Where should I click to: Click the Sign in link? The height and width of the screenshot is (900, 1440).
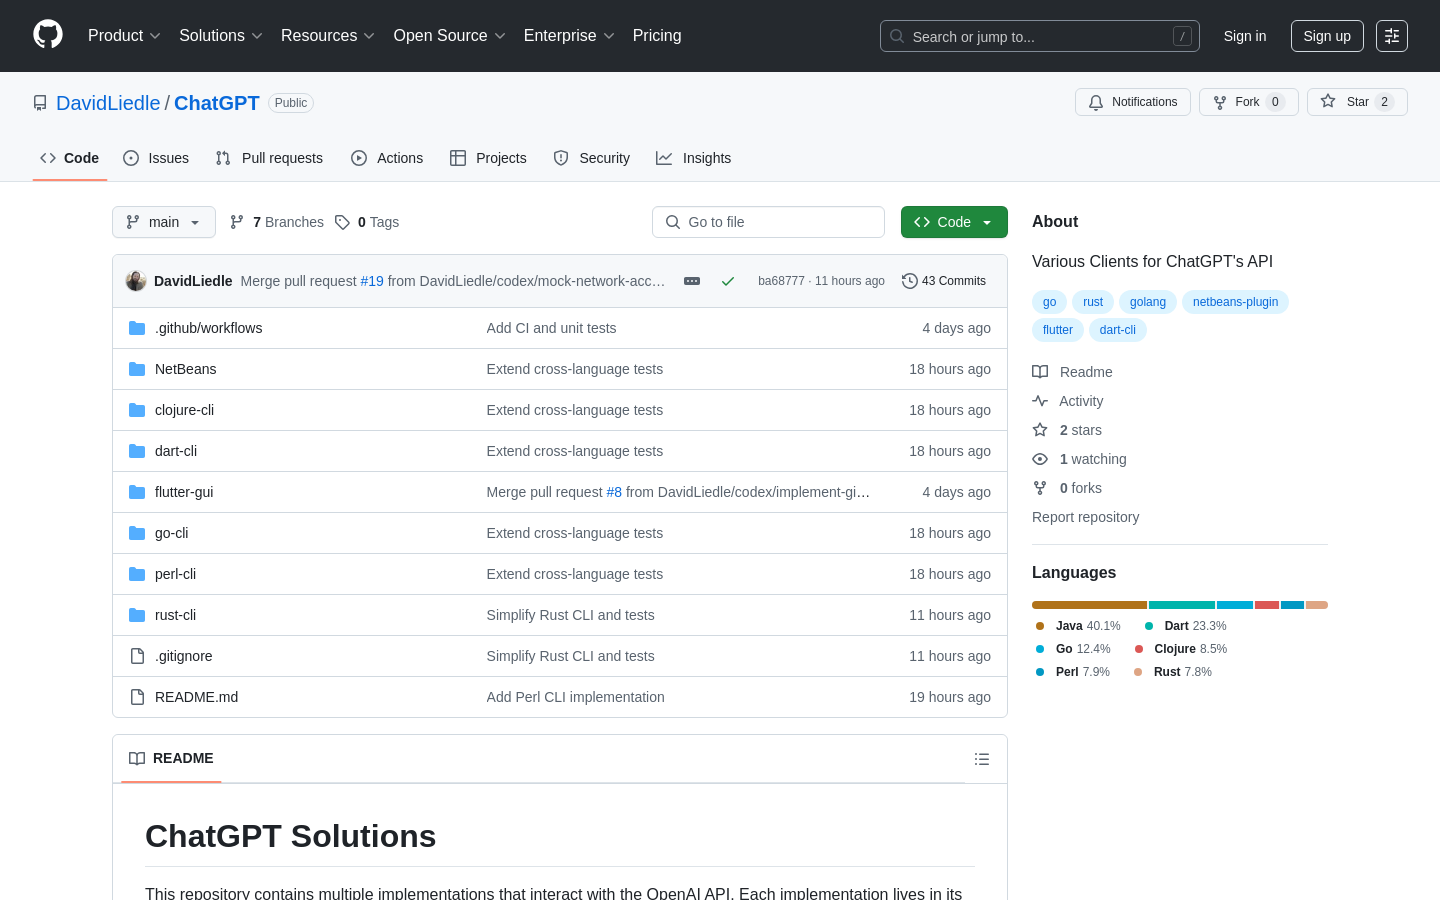[x=1245, y=36]
